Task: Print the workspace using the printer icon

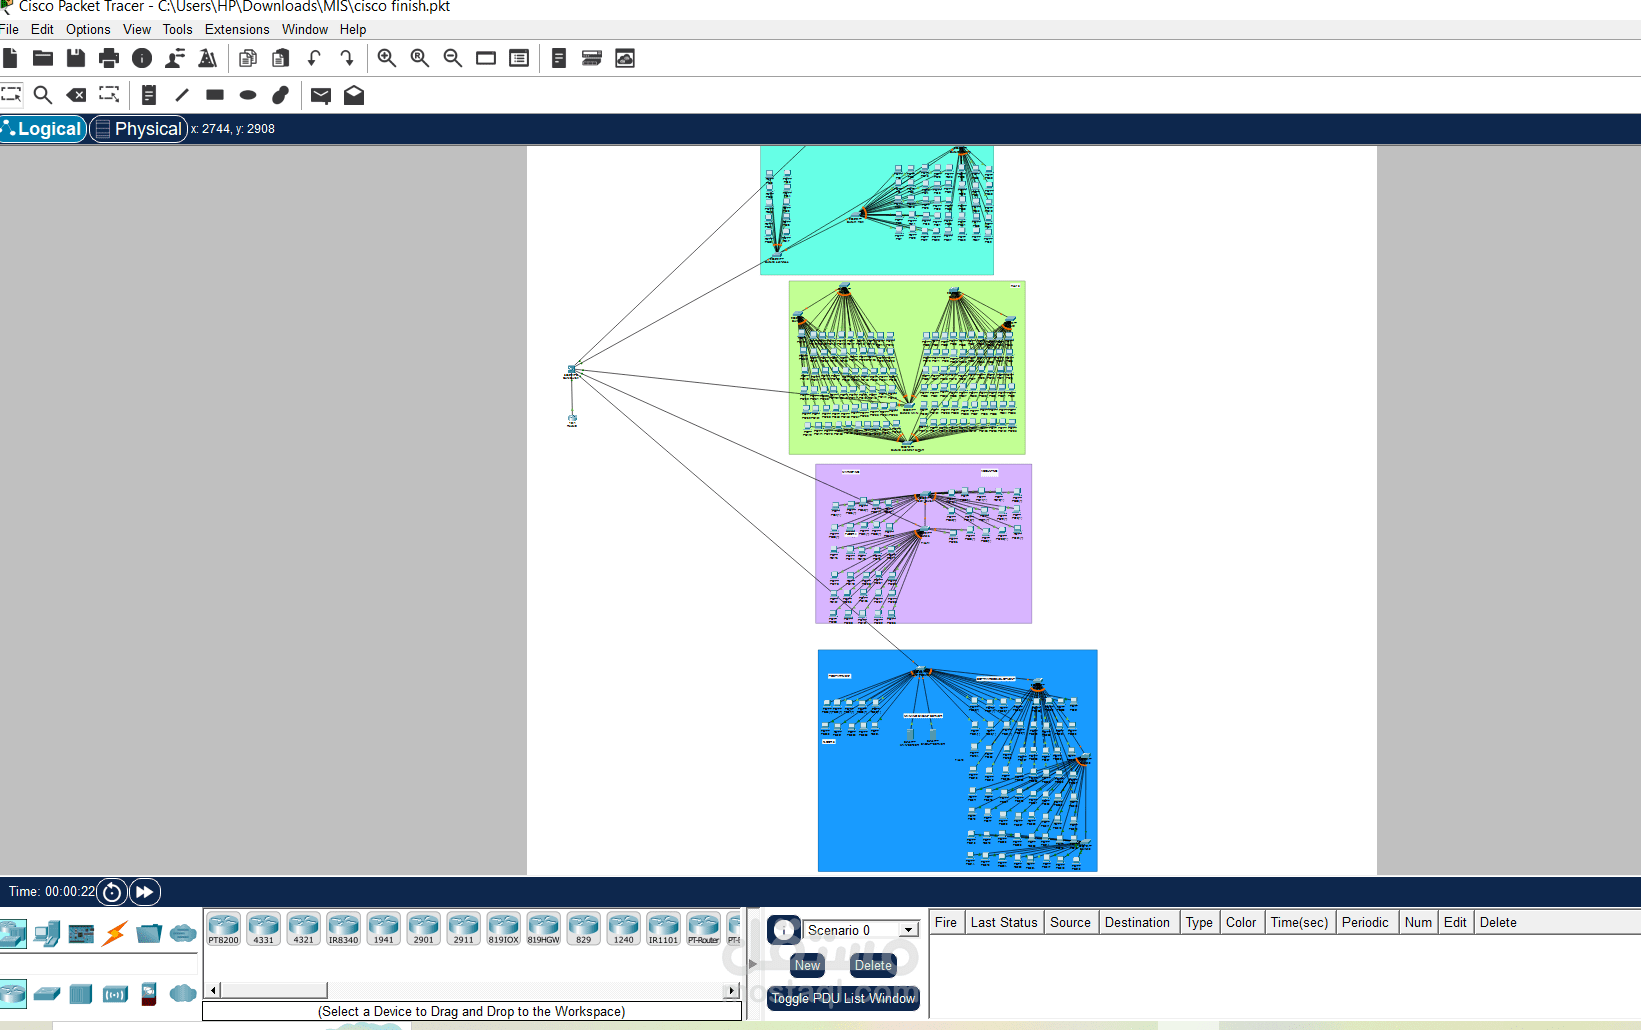Action: 109,58
